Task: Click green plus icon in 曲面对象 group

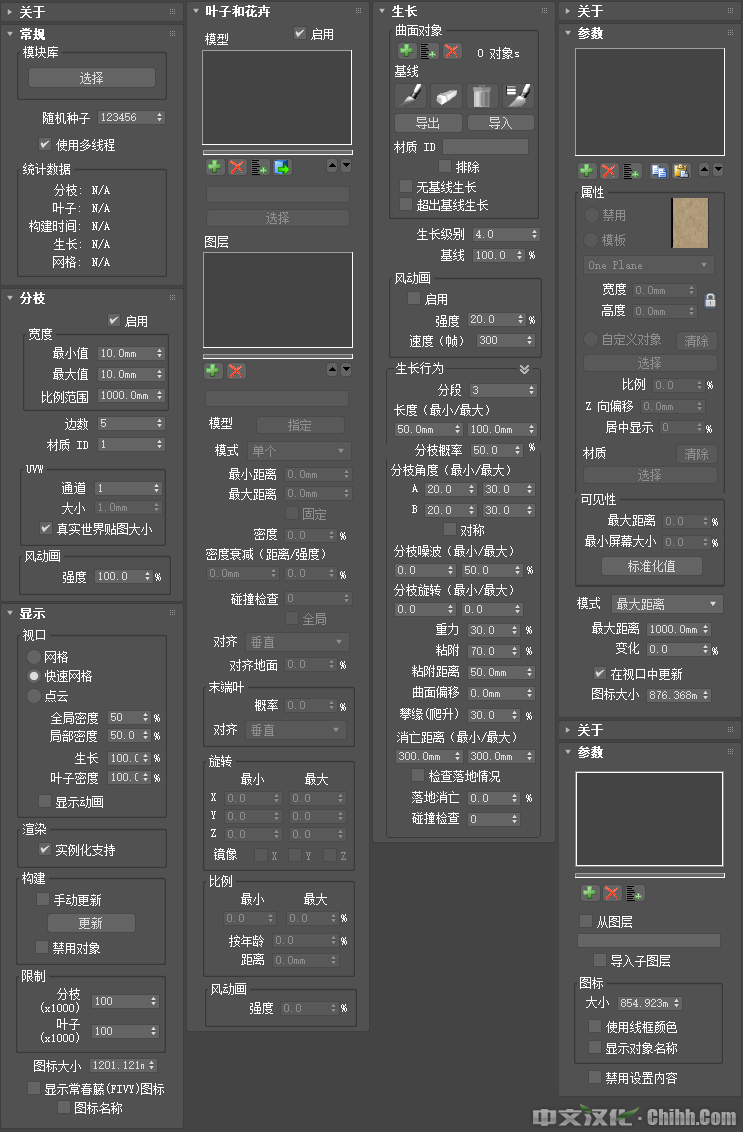Action: 406,51
